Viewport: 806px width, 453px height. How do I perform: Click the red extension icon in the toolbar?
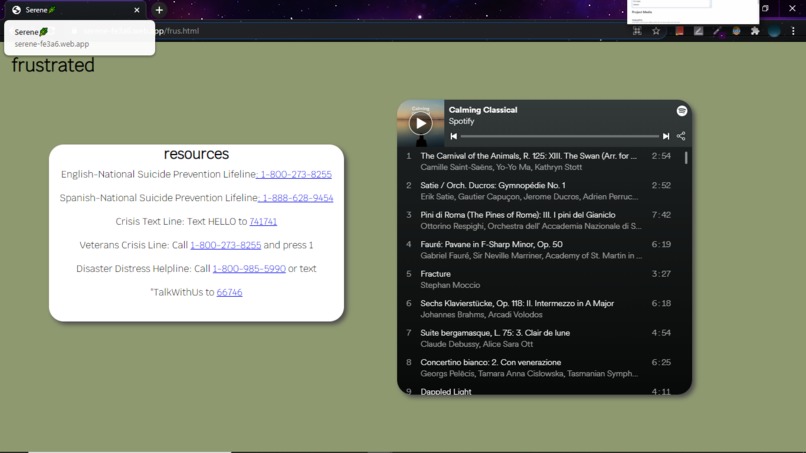680,31
